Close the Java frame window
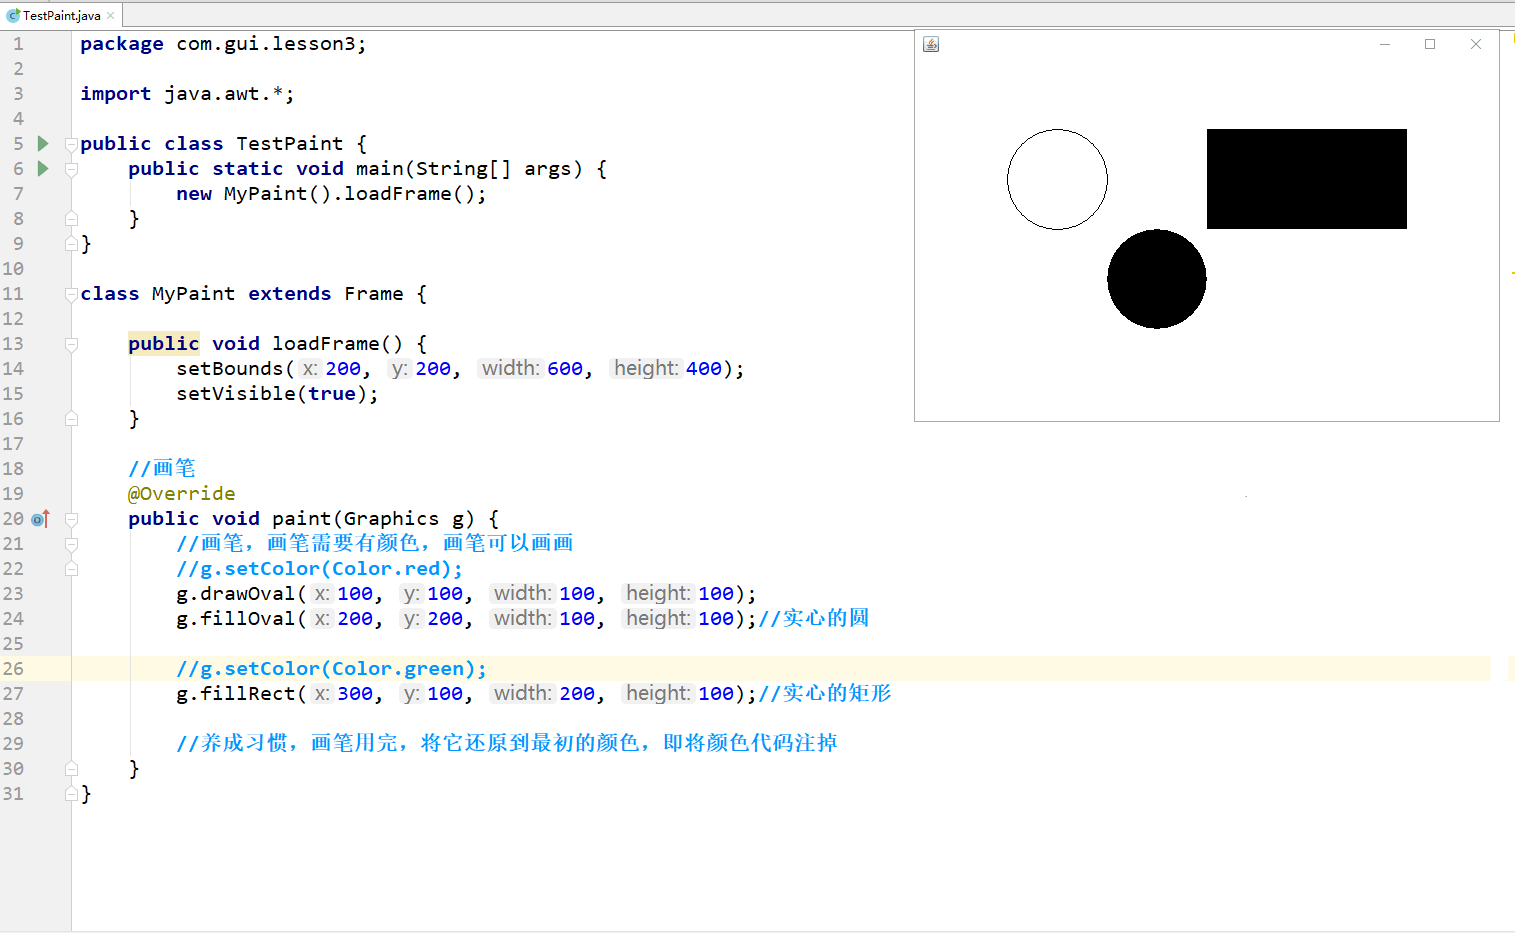This screenshot has width=1515, height=934. coord(1476,44)
